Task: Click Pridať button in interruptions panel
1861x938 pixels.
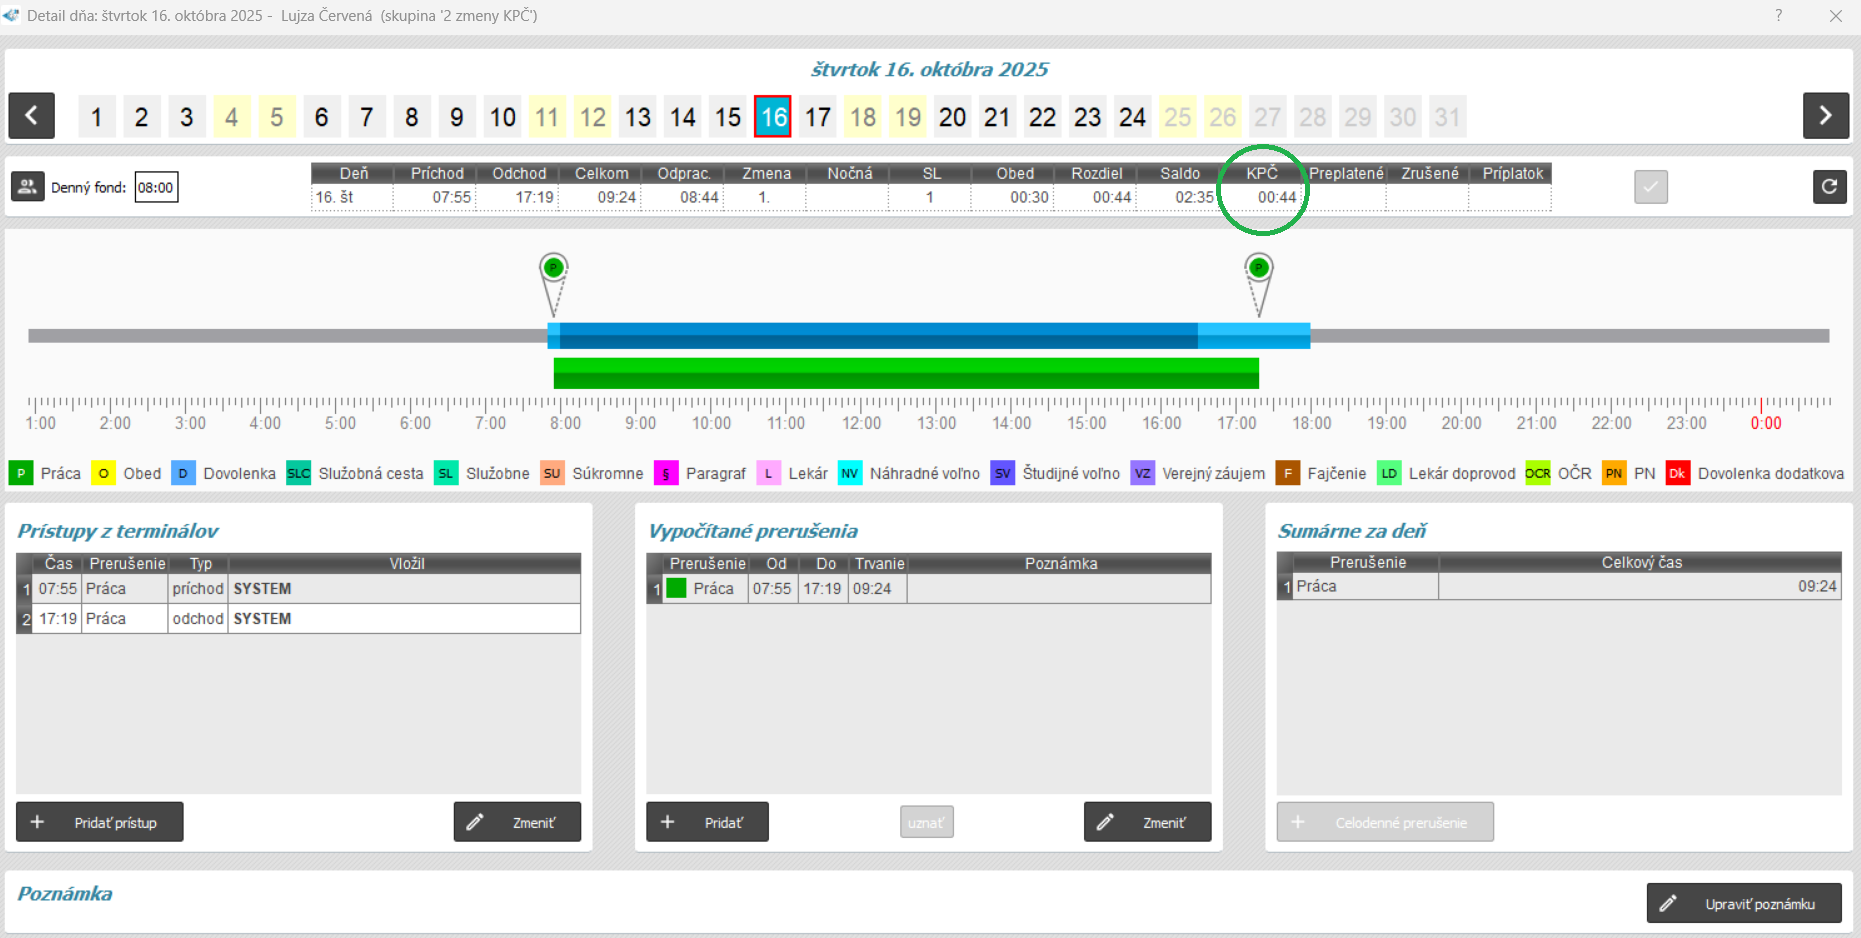Action: point(707,822)
